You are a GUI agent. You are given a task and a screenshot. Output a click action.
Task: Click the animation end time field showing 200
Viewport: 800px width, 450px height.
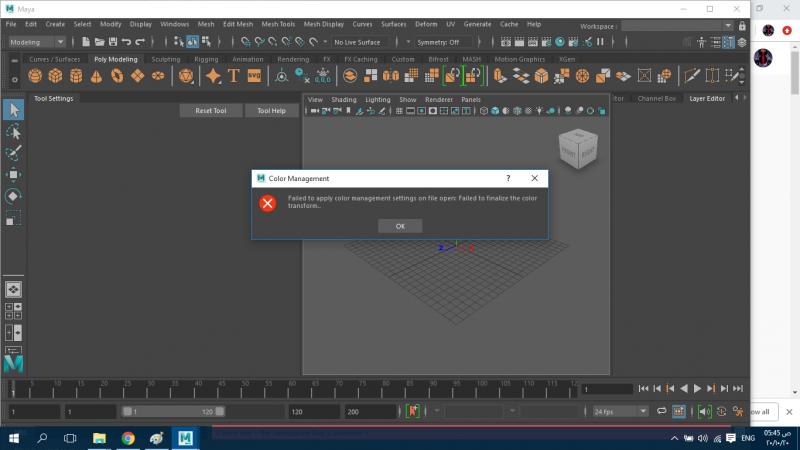point(370,411)
